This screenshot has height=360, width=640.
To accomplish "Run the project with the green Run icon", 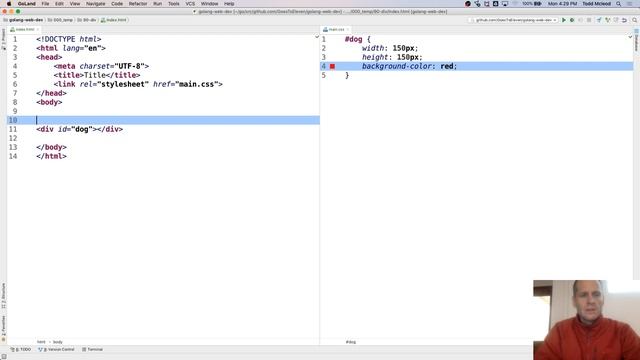I will pos(564,20).
